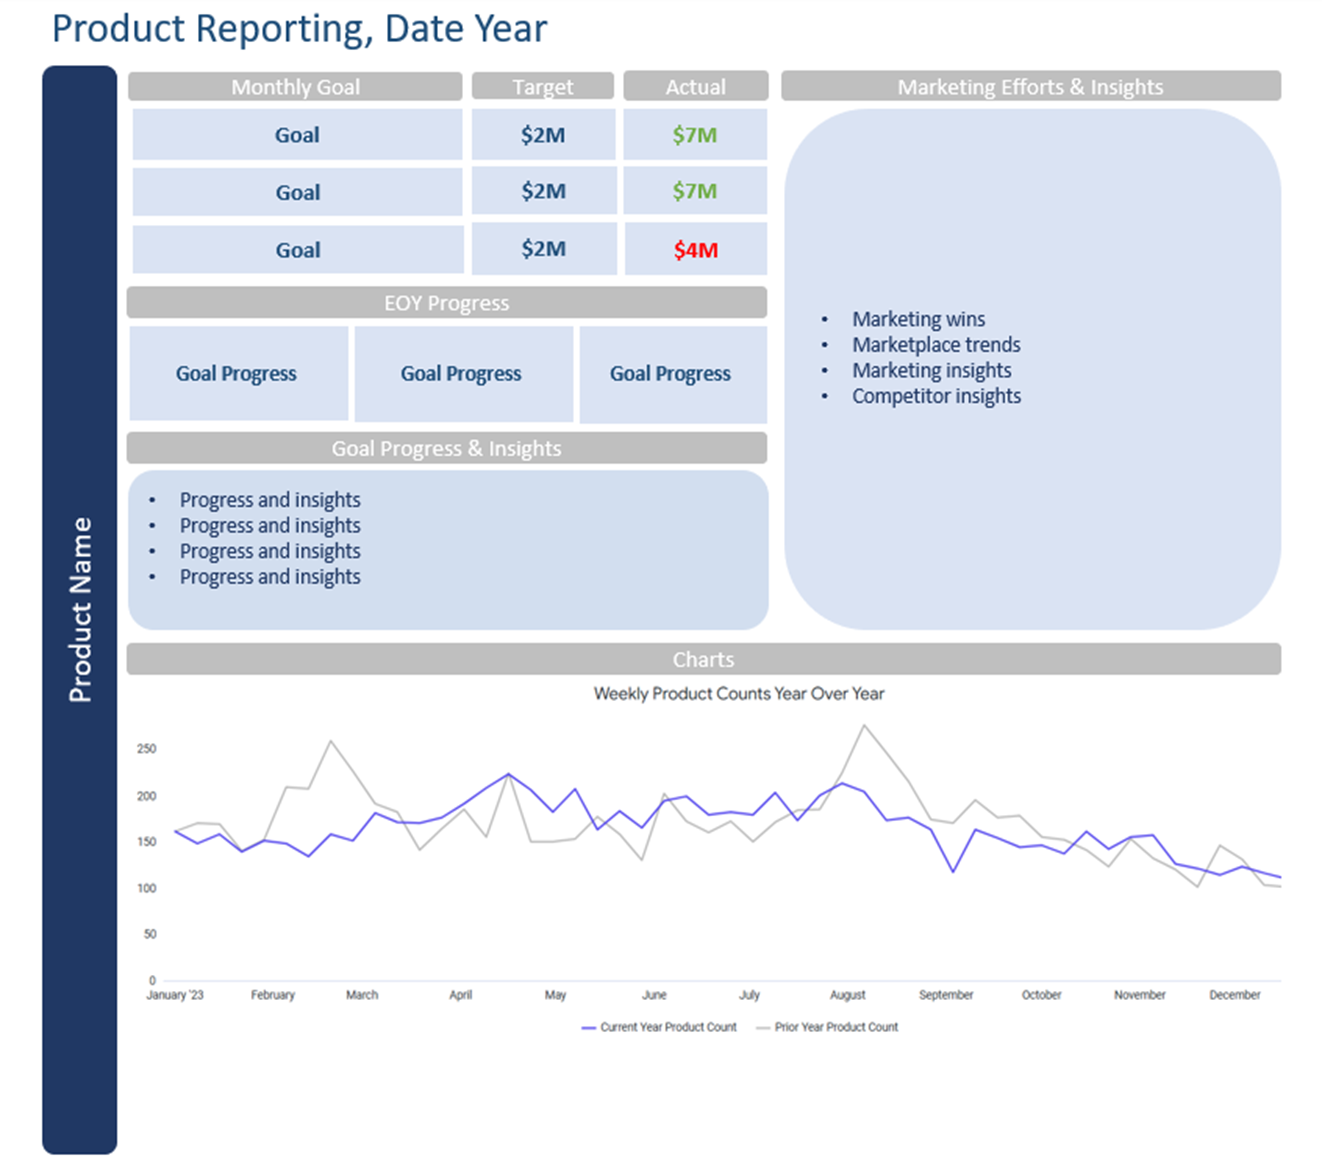This screenshot has height=1161, width=1322.
Task: Click the January '23 axis label
Action: (175, 995)
